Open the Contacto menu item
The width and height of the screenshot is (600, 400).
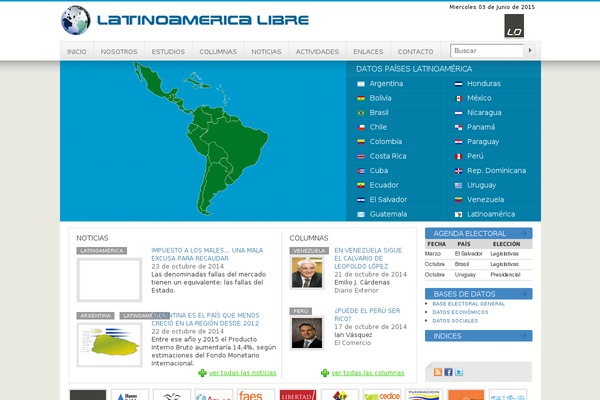pos(415,51)
